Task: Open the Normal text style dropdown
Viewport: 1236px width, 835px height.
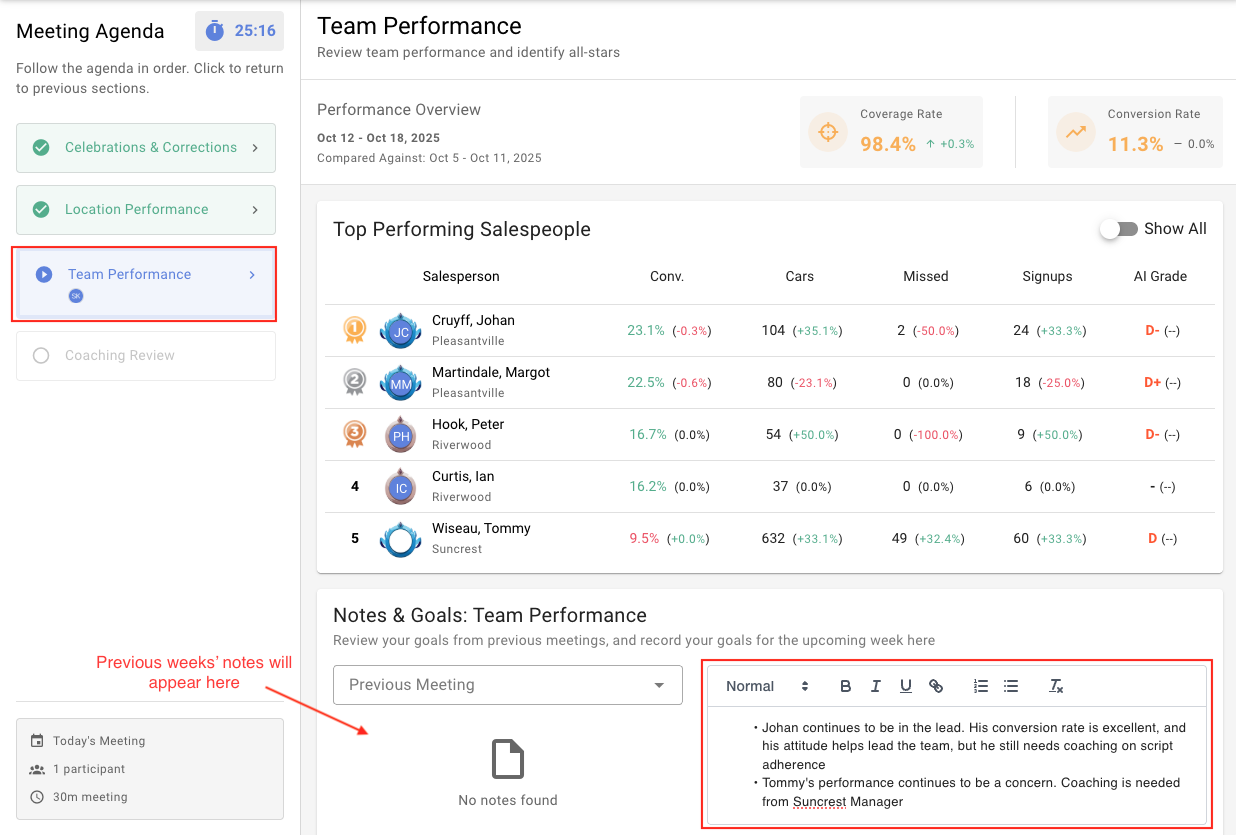Action: pyautogui.click(x=767, y=686)
